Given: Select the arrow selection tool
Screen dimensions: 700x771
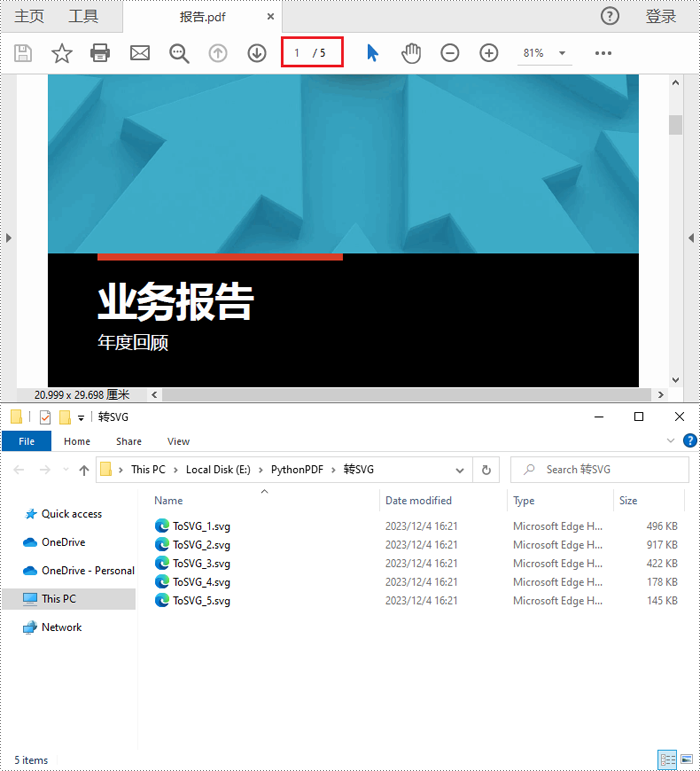Looking at the screenshot, I should click(373, 53).
